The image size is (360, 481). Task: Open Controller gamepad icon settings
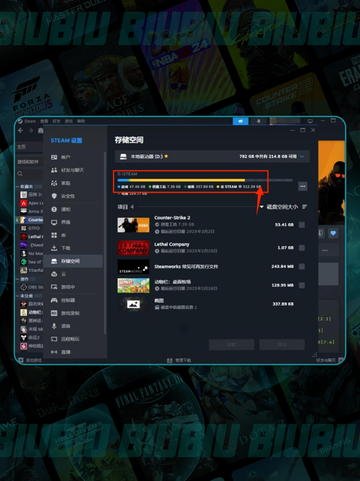click(x=54, y=300)
